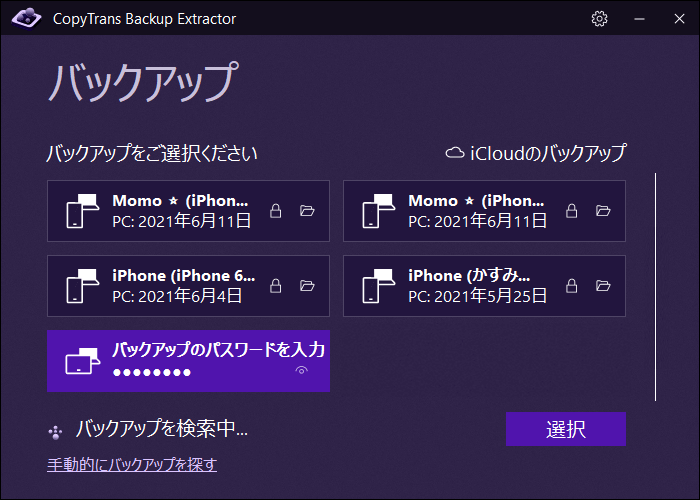Select the 2021年6月4日 iPhone 6 backup card
Viewport: 700px width, 500px height.
(188, 286)
